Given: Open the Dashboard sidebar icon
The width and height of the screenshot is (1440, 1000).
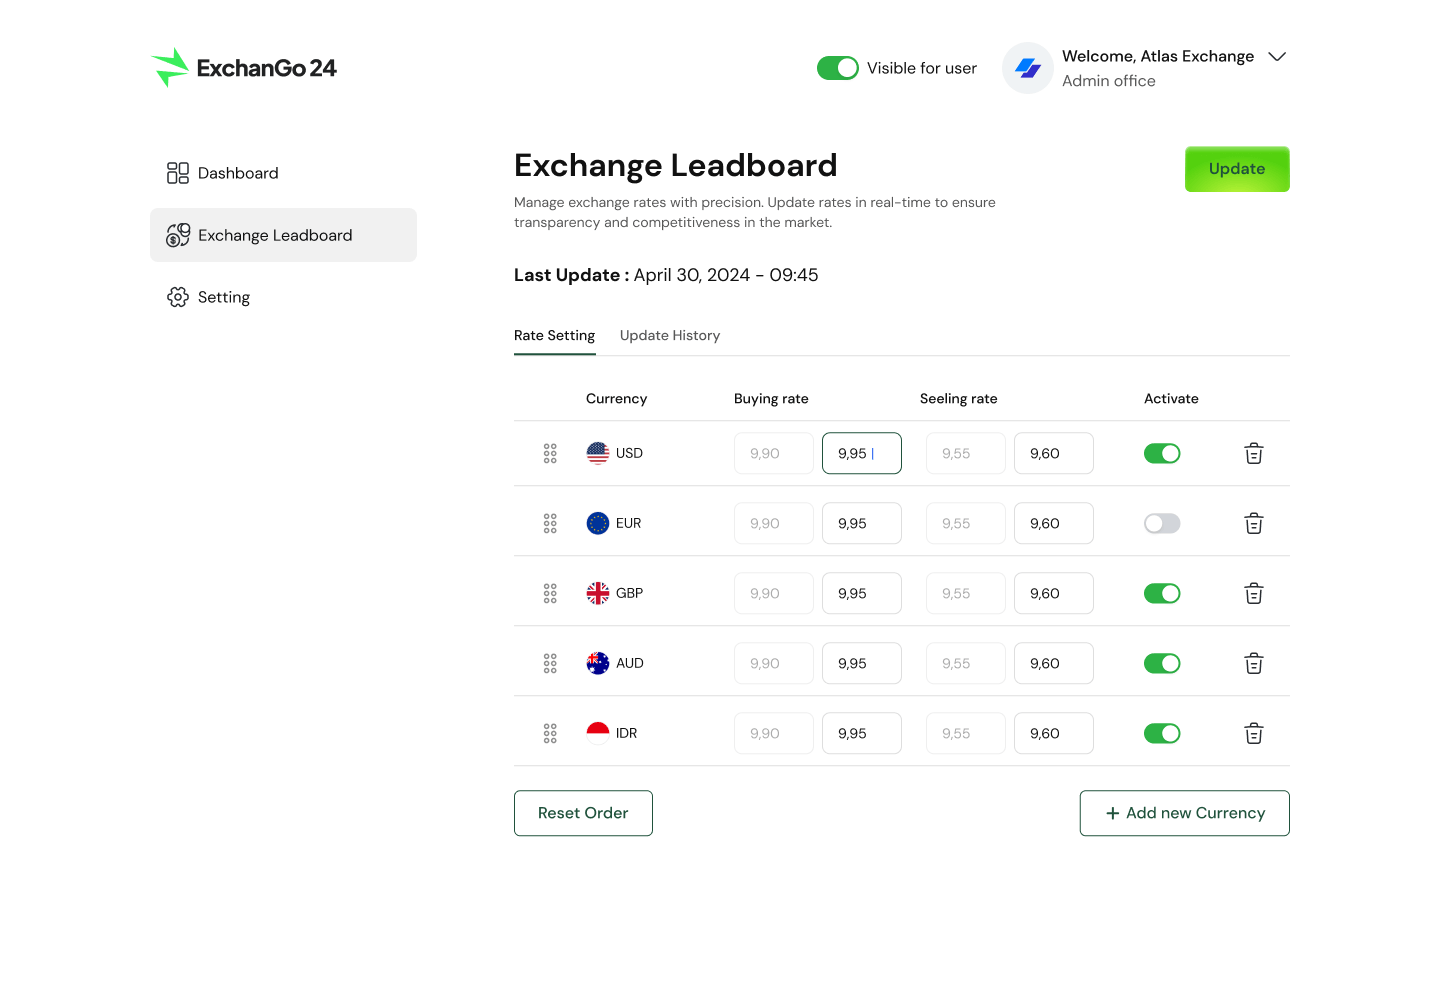Looking at the screenshot, I should tap(177, 172).
